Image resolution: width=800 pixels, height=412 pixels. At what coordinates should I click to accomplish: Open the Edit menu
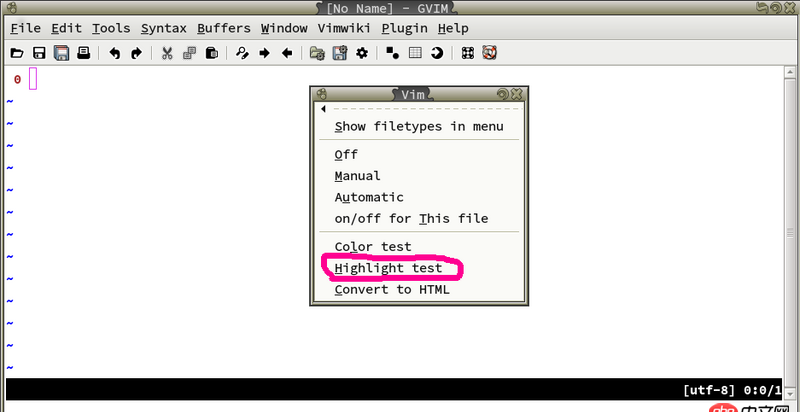(x=67, y=29)
